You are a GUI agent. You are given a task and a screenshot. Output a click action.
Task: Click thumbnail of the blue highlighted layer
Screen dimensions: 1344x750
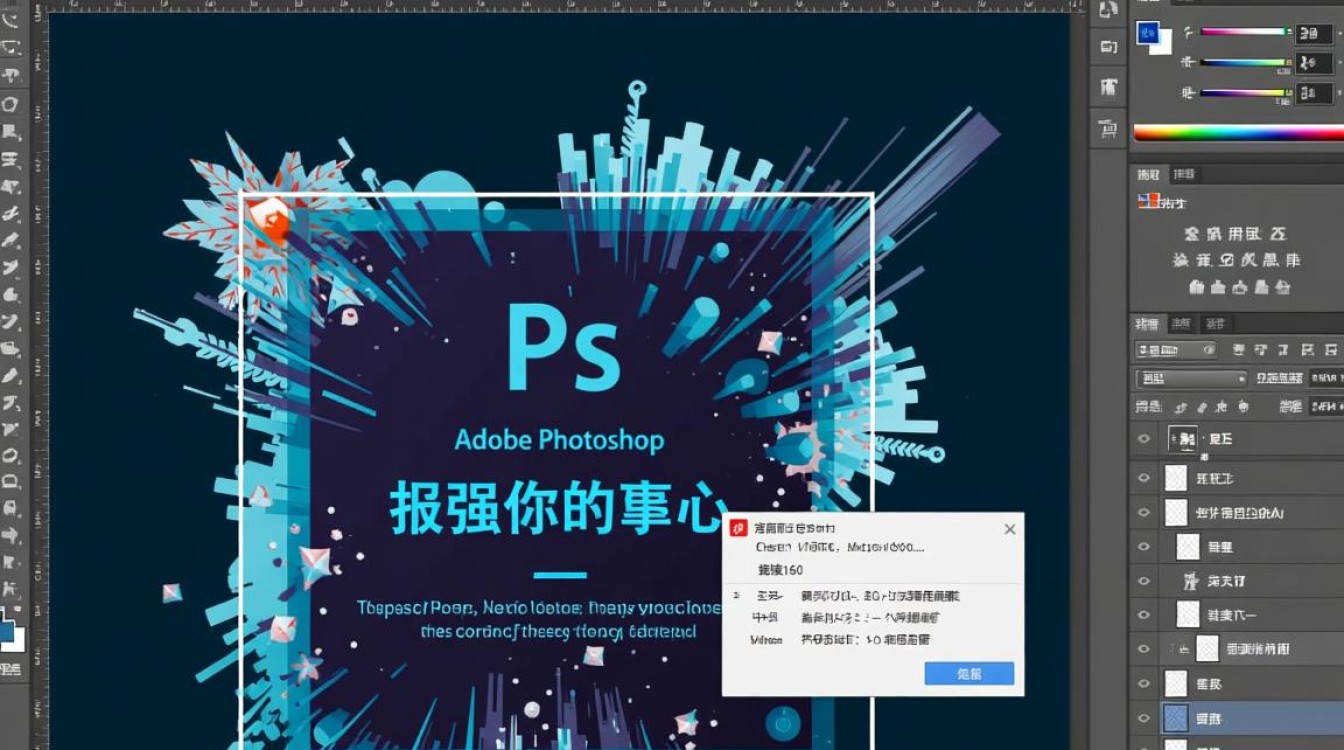pos(1177,718)
